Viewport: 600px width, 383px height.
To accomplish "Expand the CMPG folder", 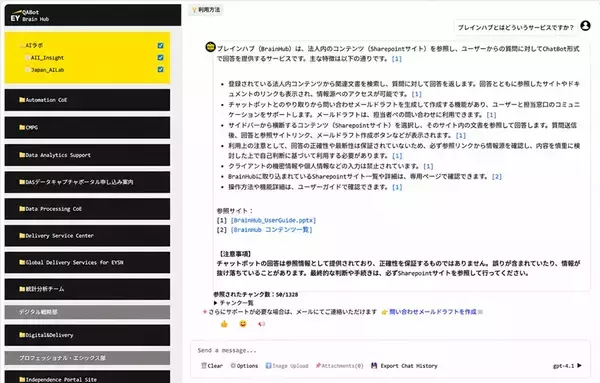I will (x=87, y=128).
